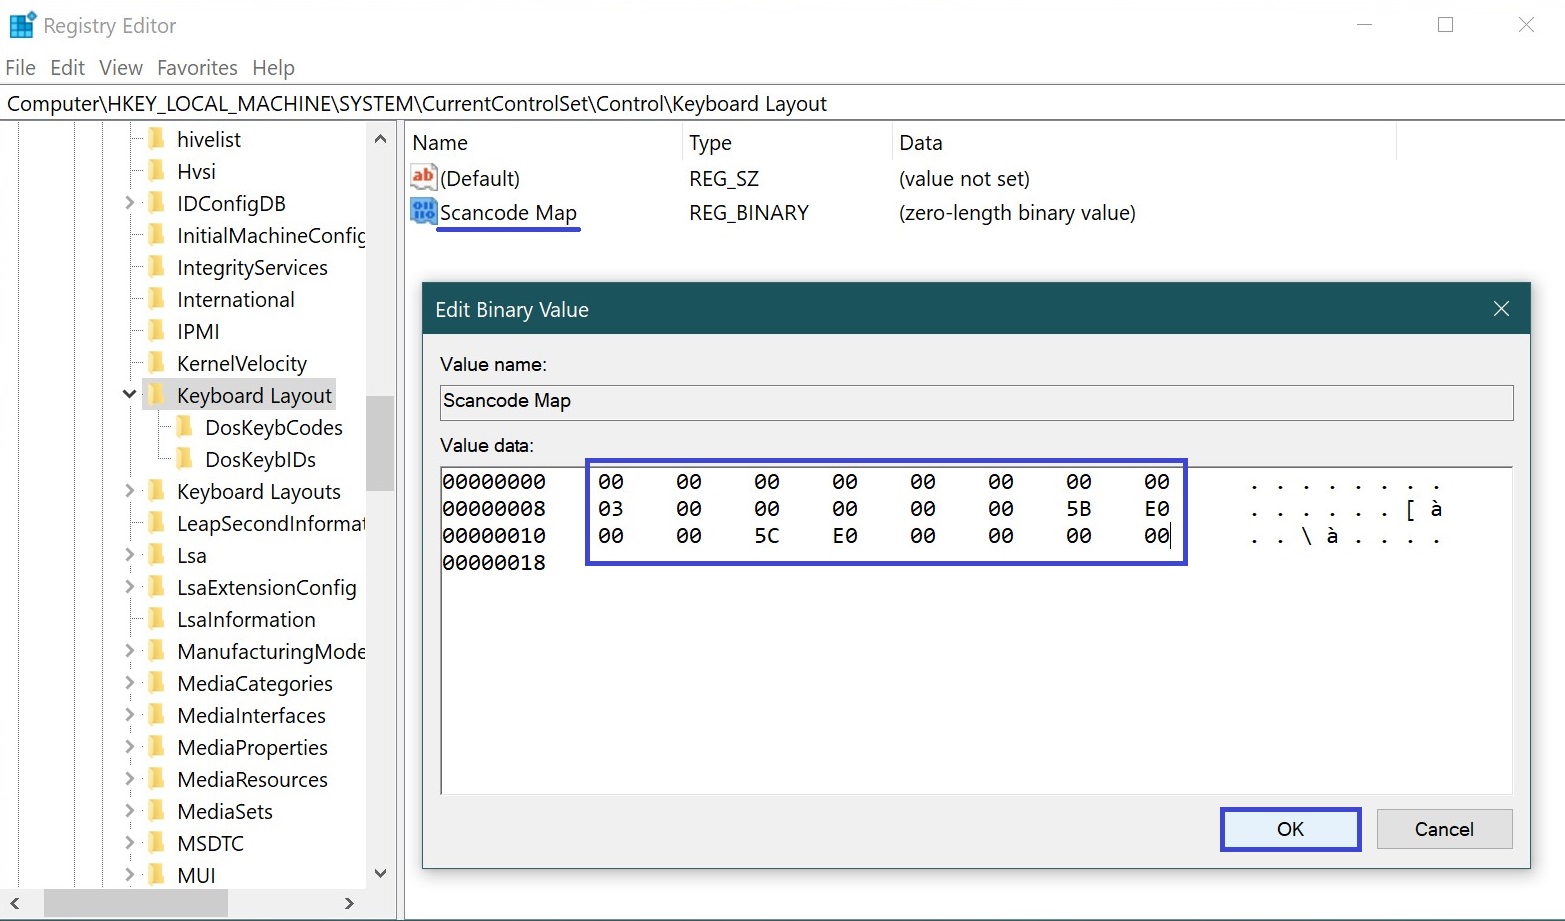The height and width of the screenshot is (921, 1565).
Task: Open the File menu
Action: coord(20,67)
